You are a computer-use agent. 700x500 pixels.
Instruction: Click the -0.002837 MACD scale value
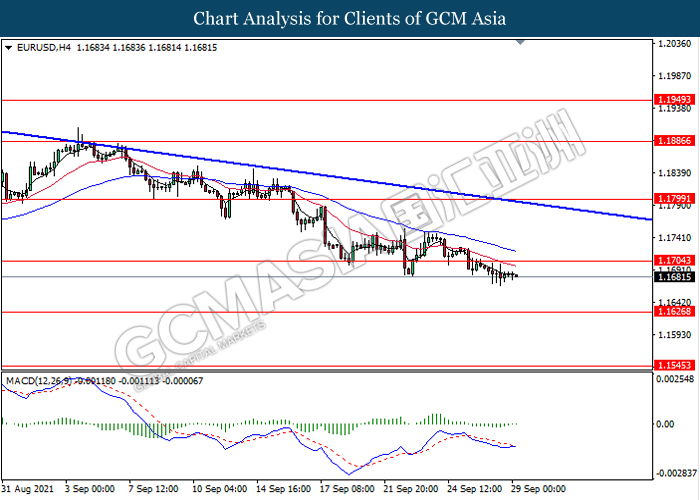click(x=675, y=473)
